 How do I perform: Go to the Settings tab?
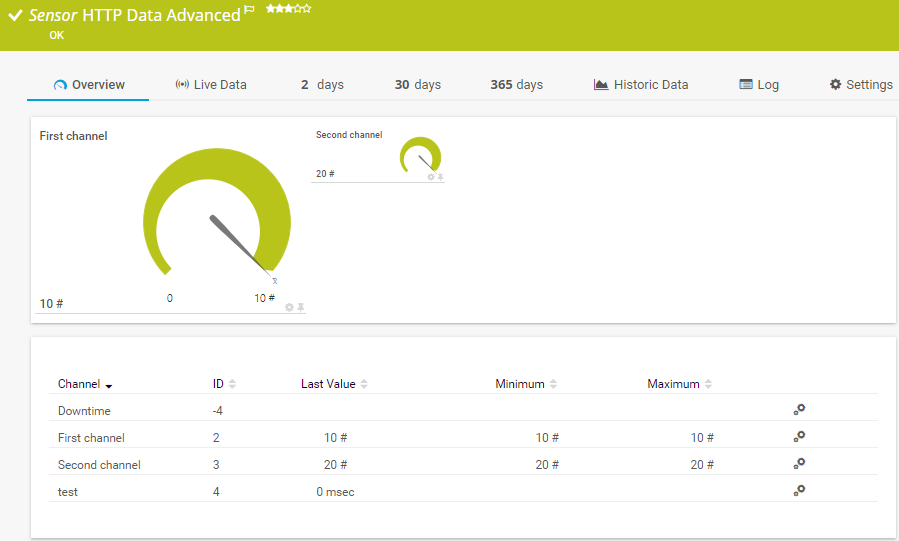click(860, 85)
